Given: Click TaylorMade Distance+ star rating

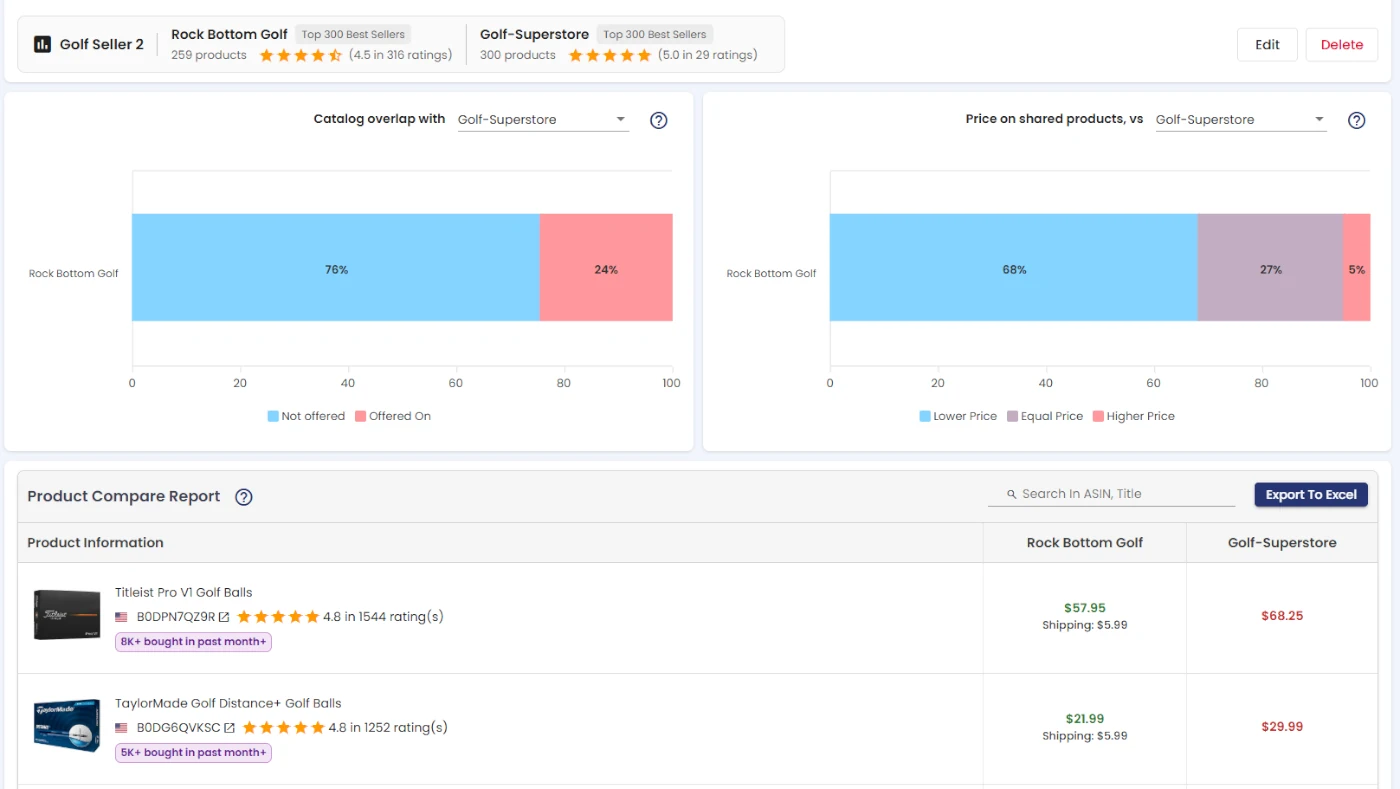Looking at the screenshot, I should coord(283,728).
